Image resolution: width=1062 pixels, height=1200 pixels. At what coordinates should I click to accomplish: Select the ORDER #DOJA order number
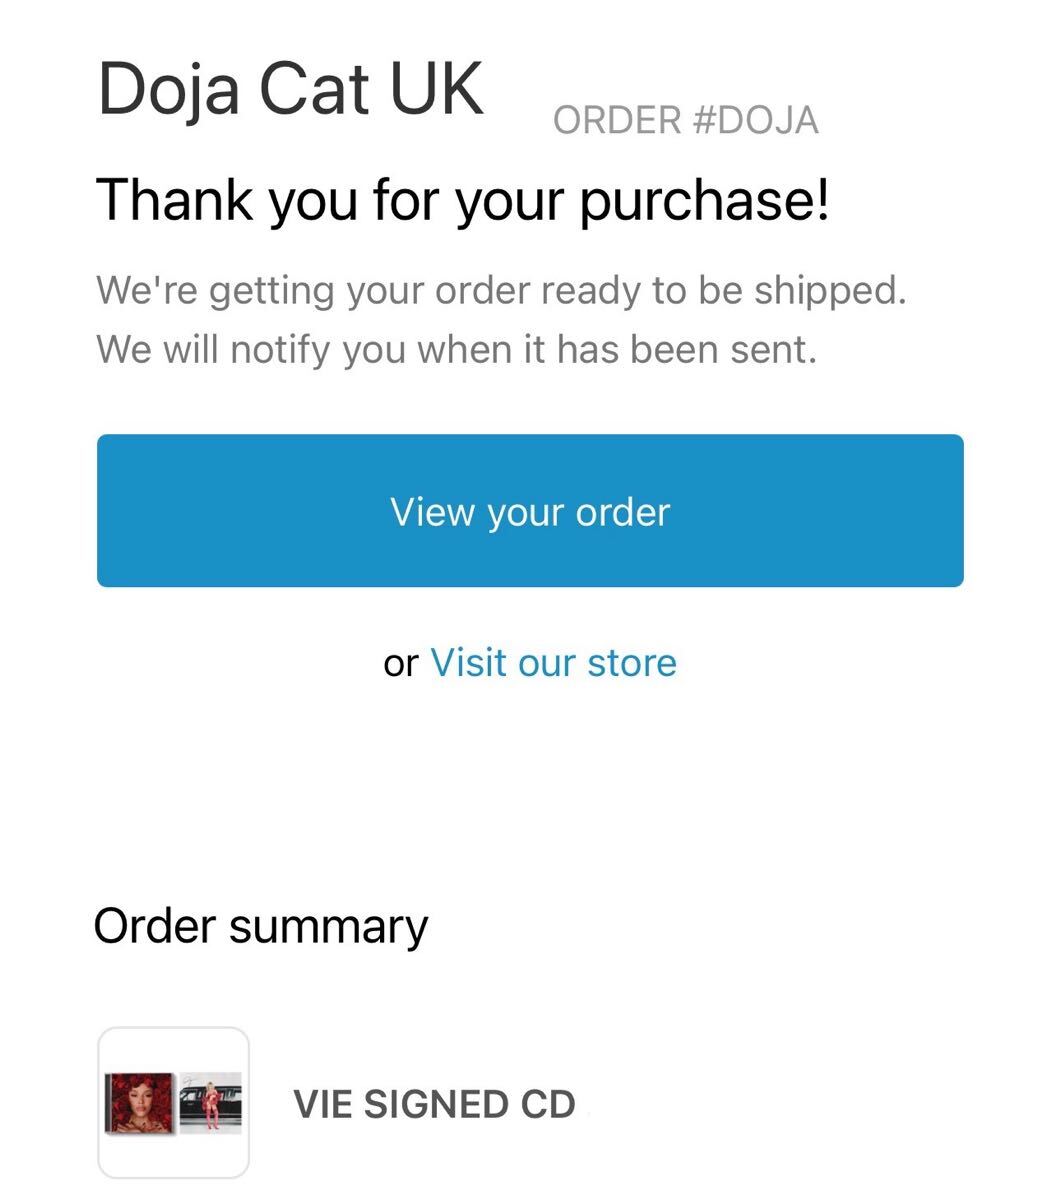click(685, 120)
